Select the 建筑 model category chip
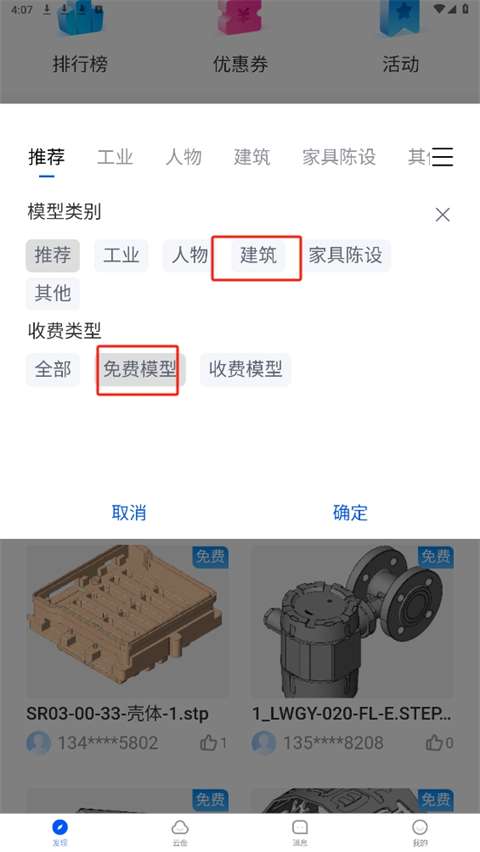Viewport: 480px width, 852px height. [x=258, y=255]
